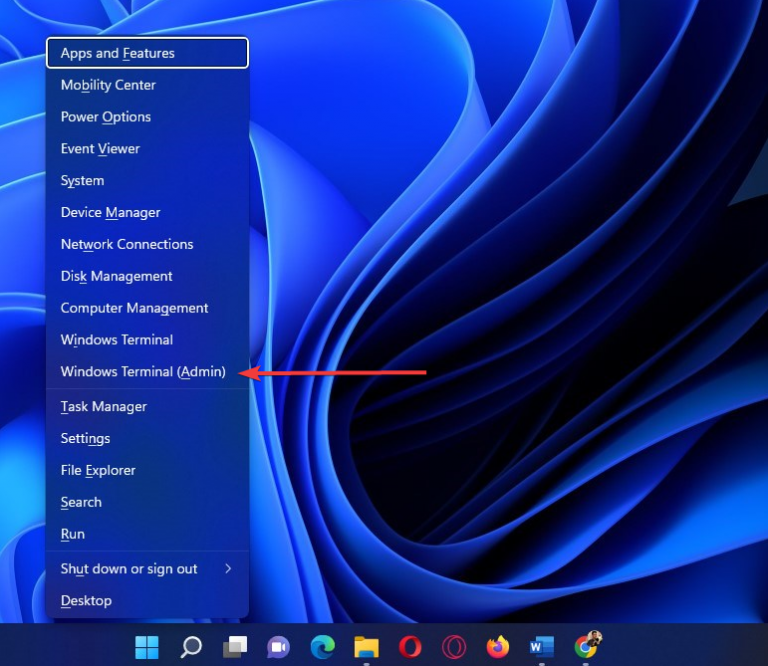This screenshot has width=768, height=666.
Task: Open the Run dialog entry
Action: pos(147,534)
